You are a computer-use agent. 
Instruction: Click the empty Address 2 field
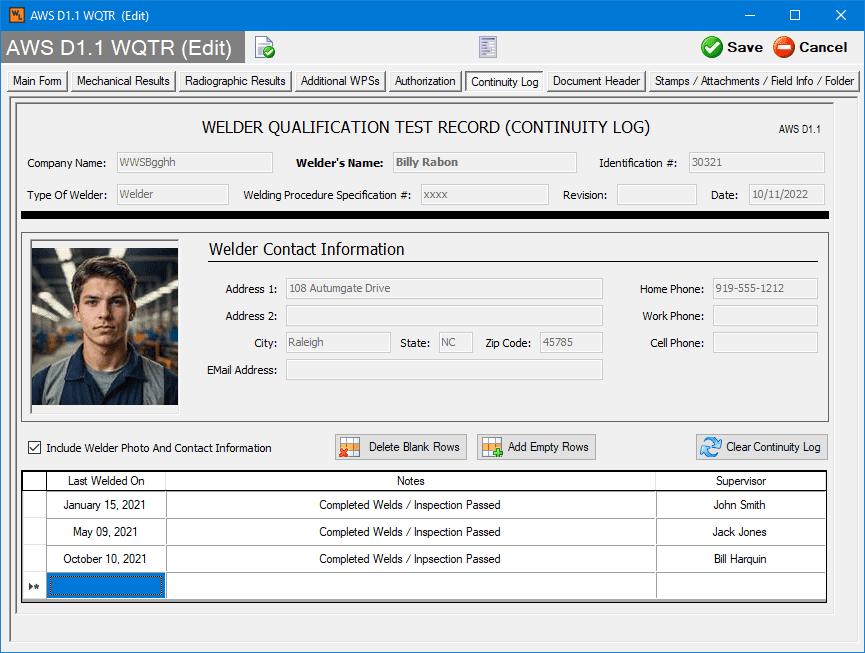pyautogui.click(x=444, y=315)
